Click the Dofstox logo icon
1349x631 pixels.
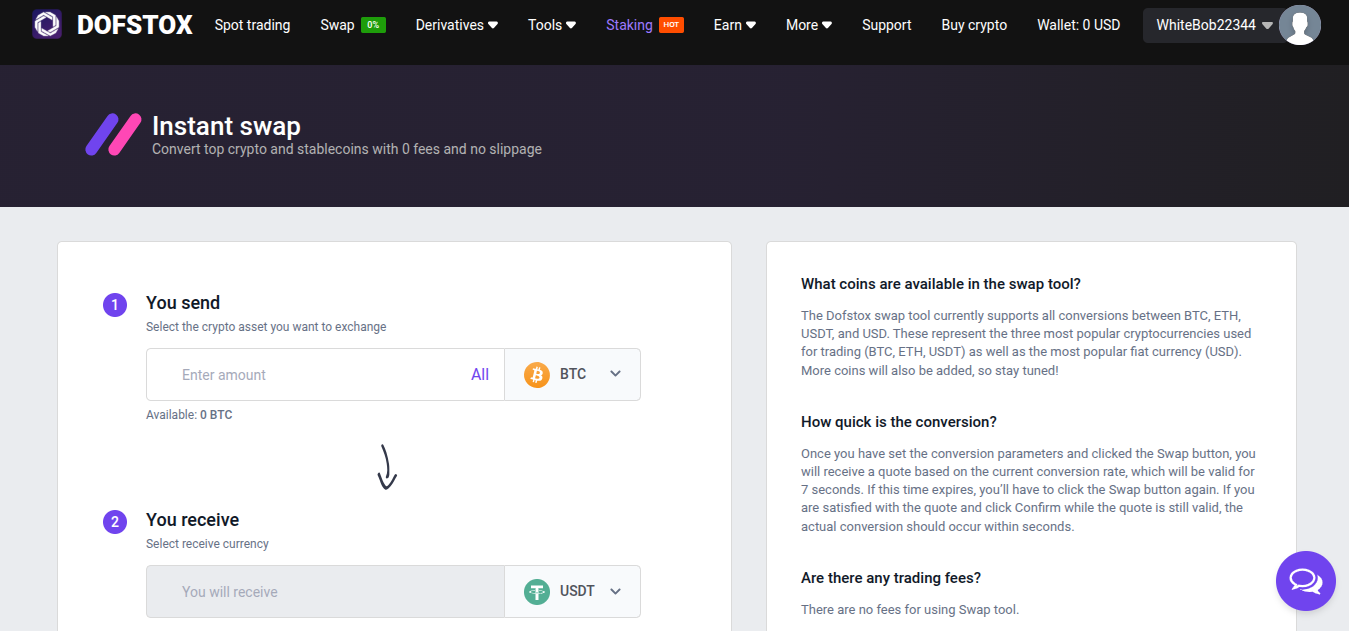tap(47, 25)
